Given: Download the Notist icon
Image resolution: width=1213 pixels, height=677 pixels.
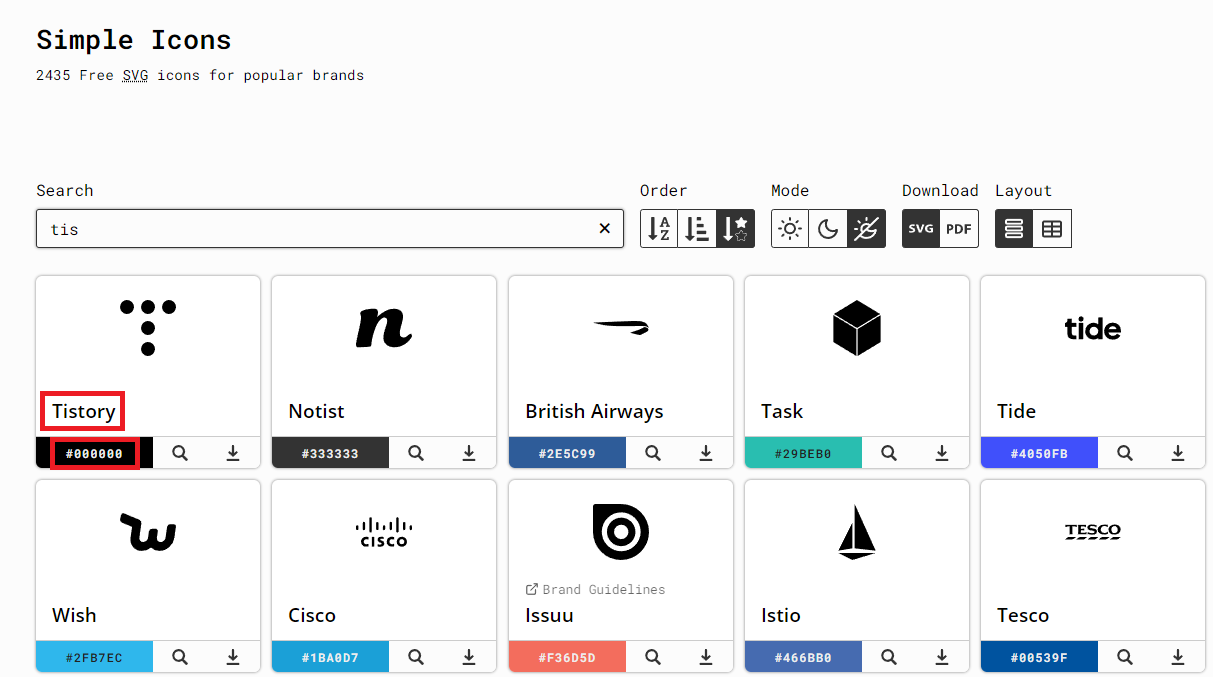Looking at the screenshot, I should point(469,453).
